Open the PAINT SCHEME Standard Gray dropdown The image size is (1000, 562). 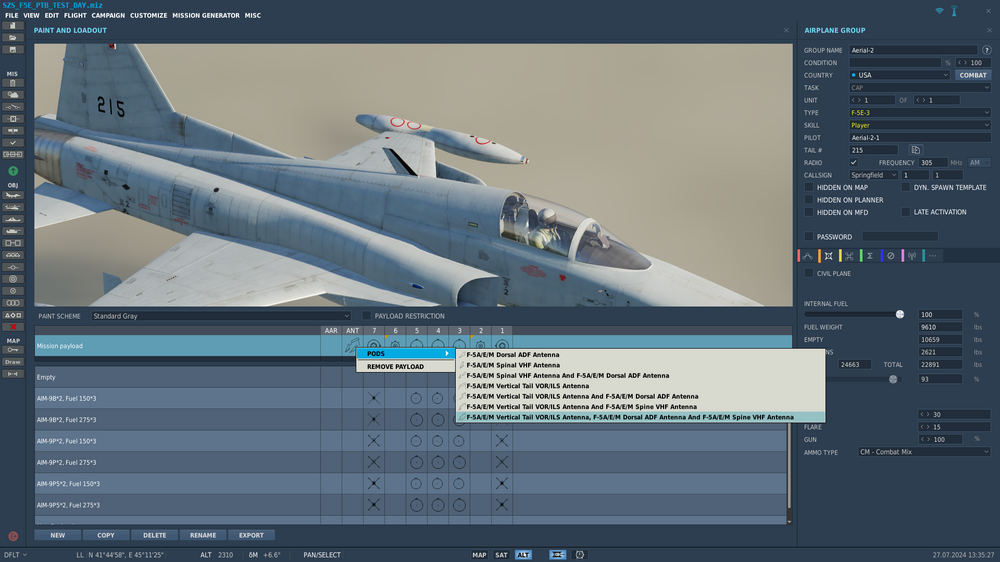pyautogui.click(x=221, y=316)
